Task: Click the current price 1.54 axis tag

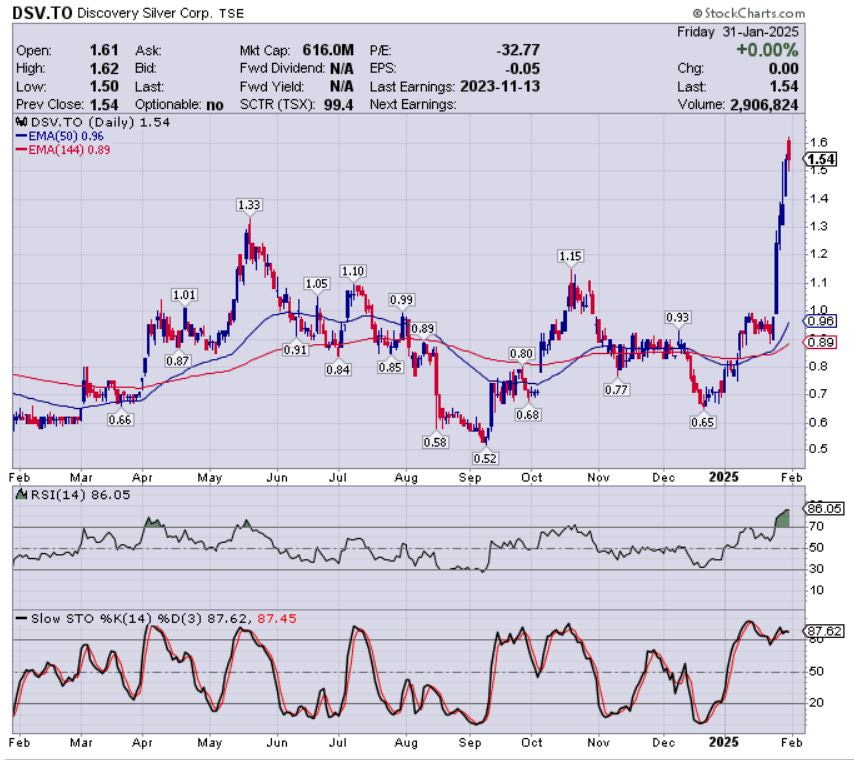Action: click(x=820, y=159)
